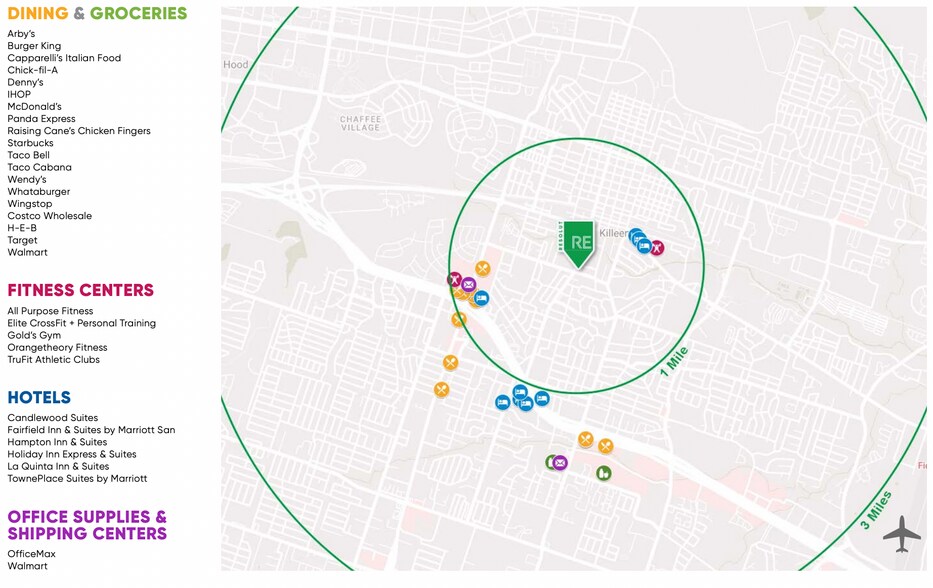
Task: Click the easternmost orange dining icon
Action: click(605, 446)
